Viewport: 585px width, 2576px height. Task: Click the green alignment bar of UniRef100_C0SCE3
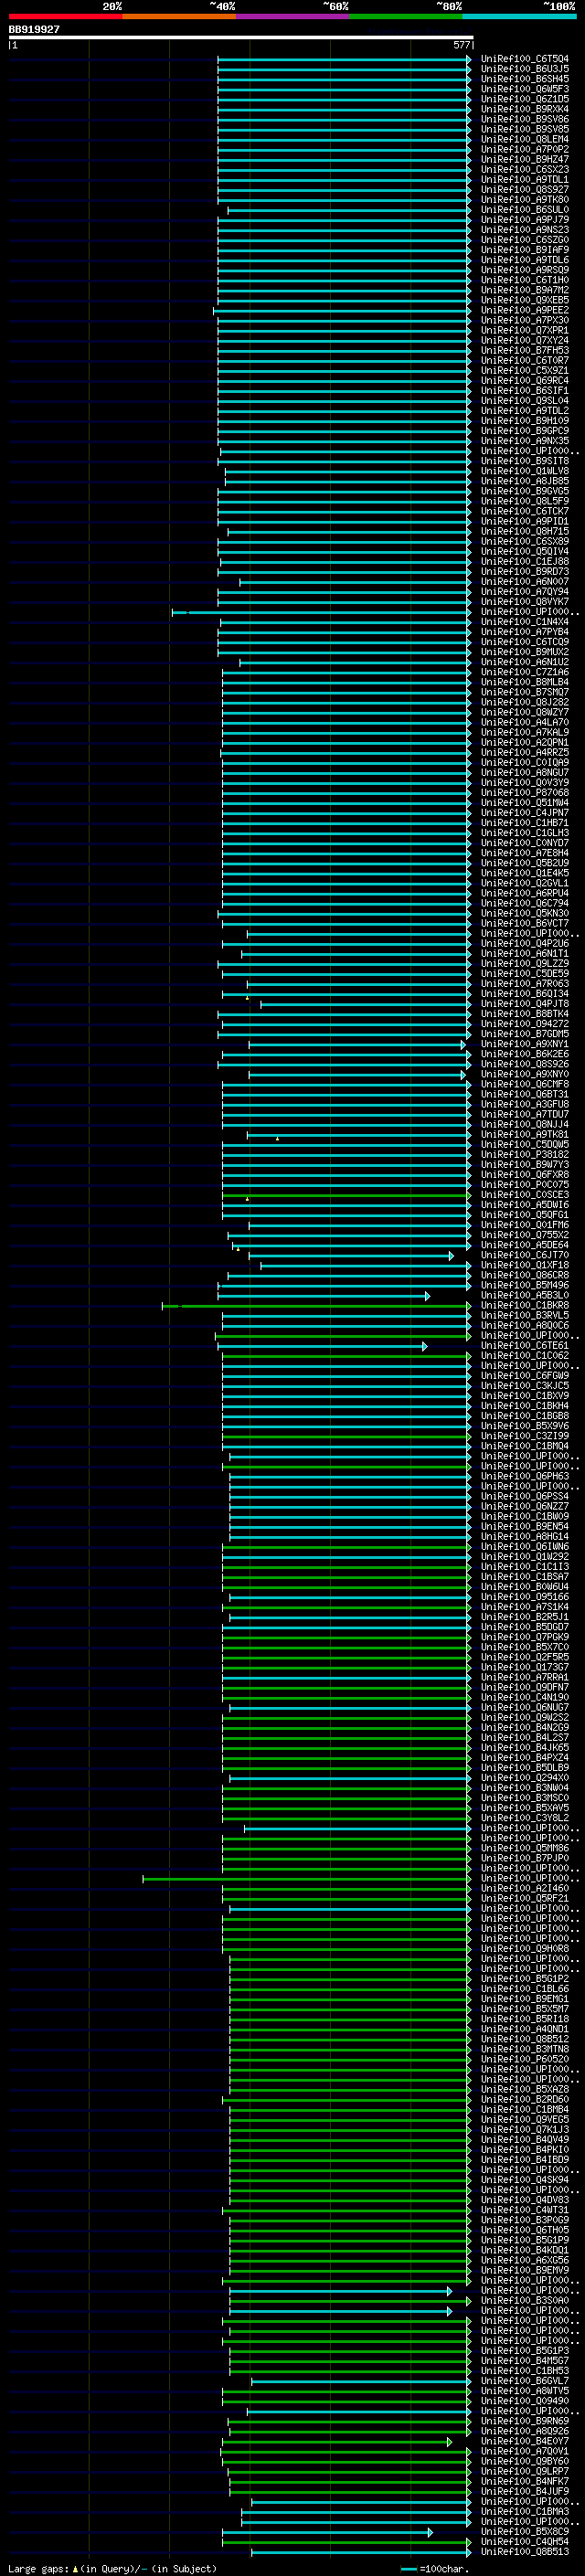pyautogui.click(x=346, y=1196)
